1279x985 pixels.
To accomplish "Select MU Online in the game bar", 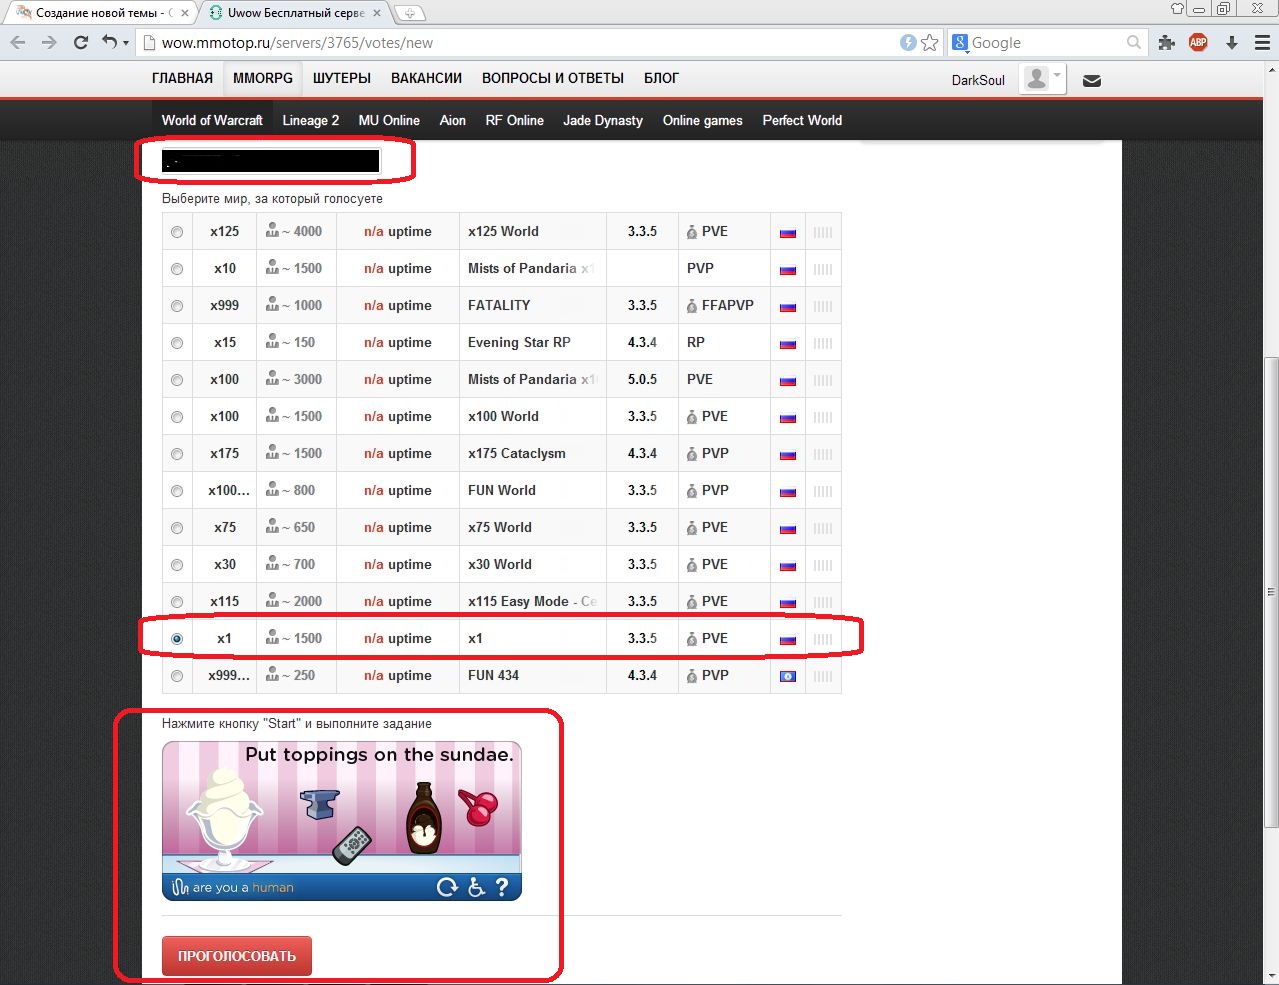I will pyautogui.click(x=389, y=120).
